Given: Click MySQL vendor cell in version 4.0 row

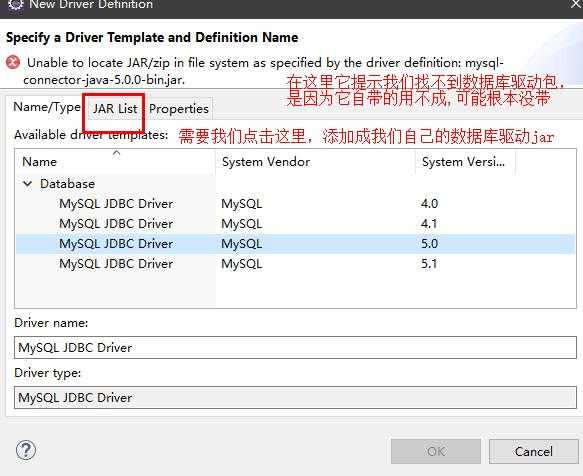Looking at the screenshot, I should [242, 203].
